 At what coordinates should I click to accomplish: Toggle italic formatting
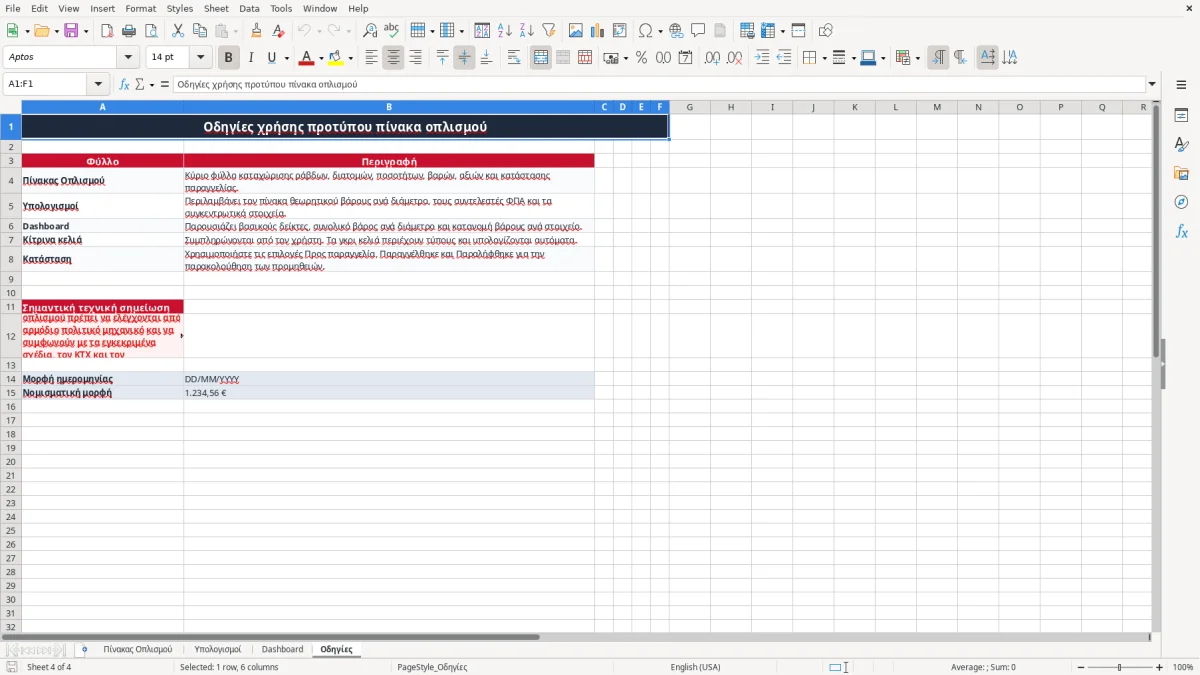pos(251,58)
